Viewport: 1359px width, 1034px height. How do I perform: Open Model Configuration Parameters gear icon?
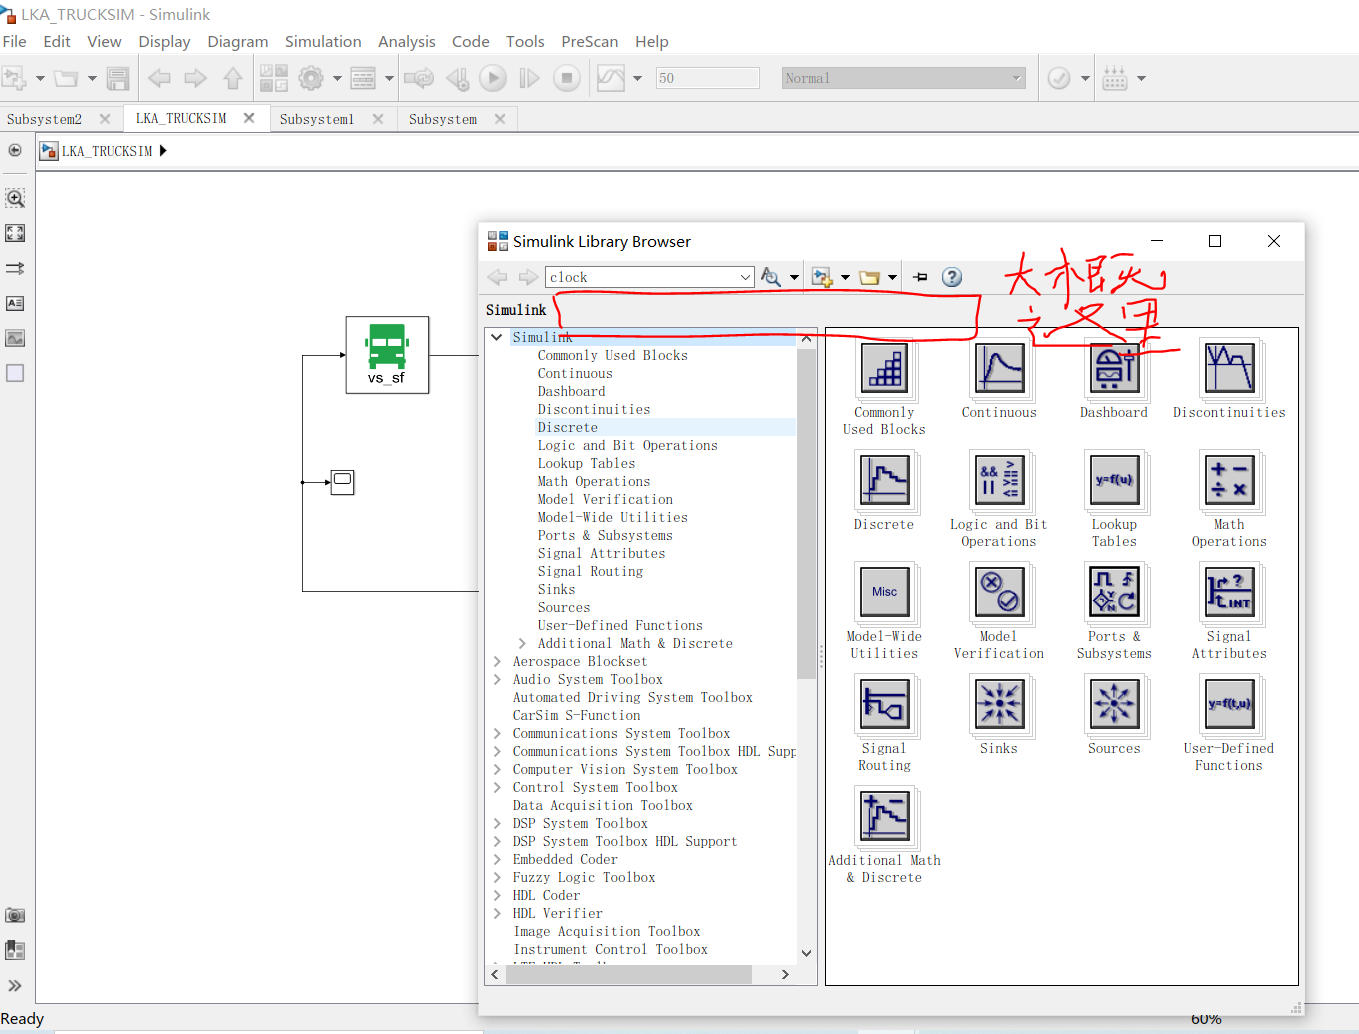point(311,78)
